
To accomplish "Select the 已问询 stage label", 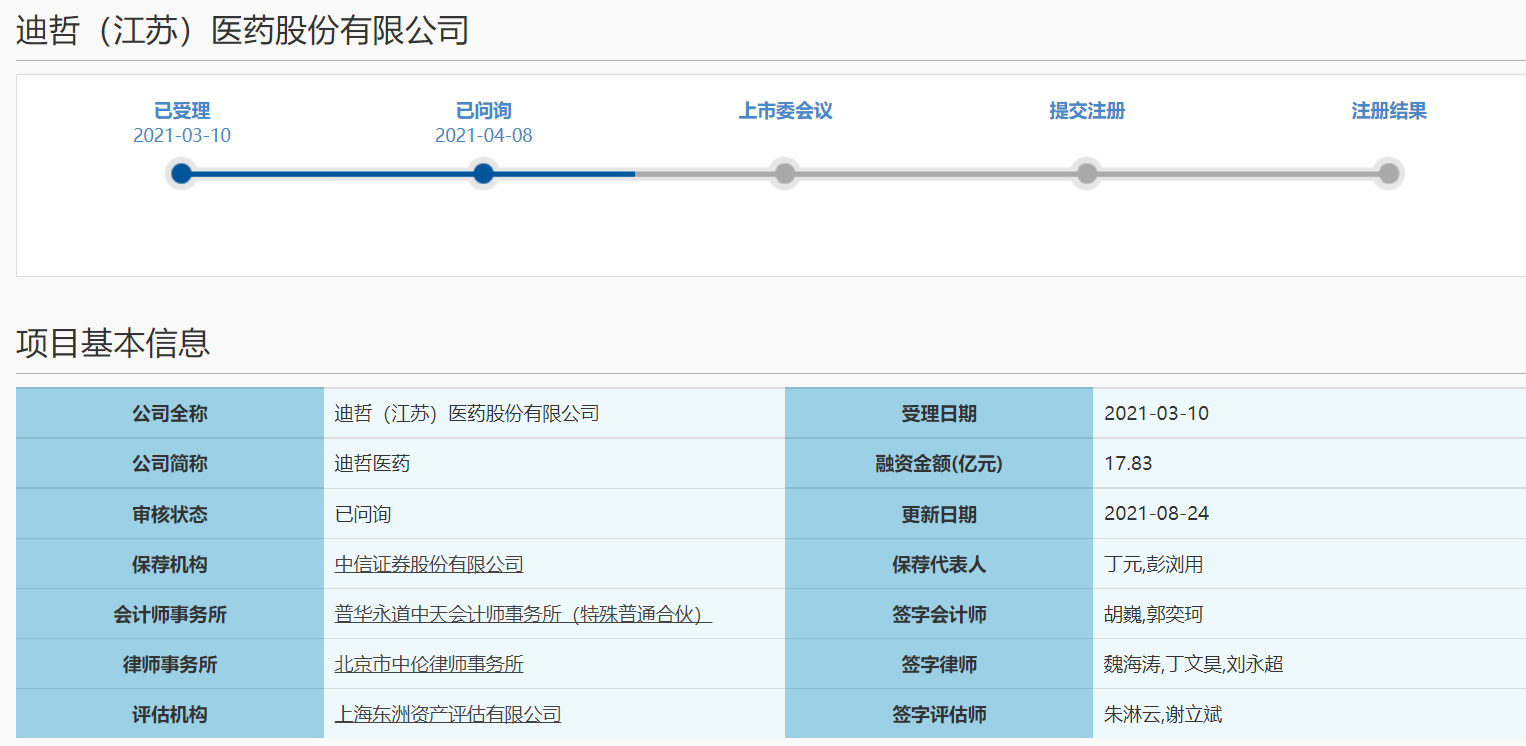I will (484, 111).
